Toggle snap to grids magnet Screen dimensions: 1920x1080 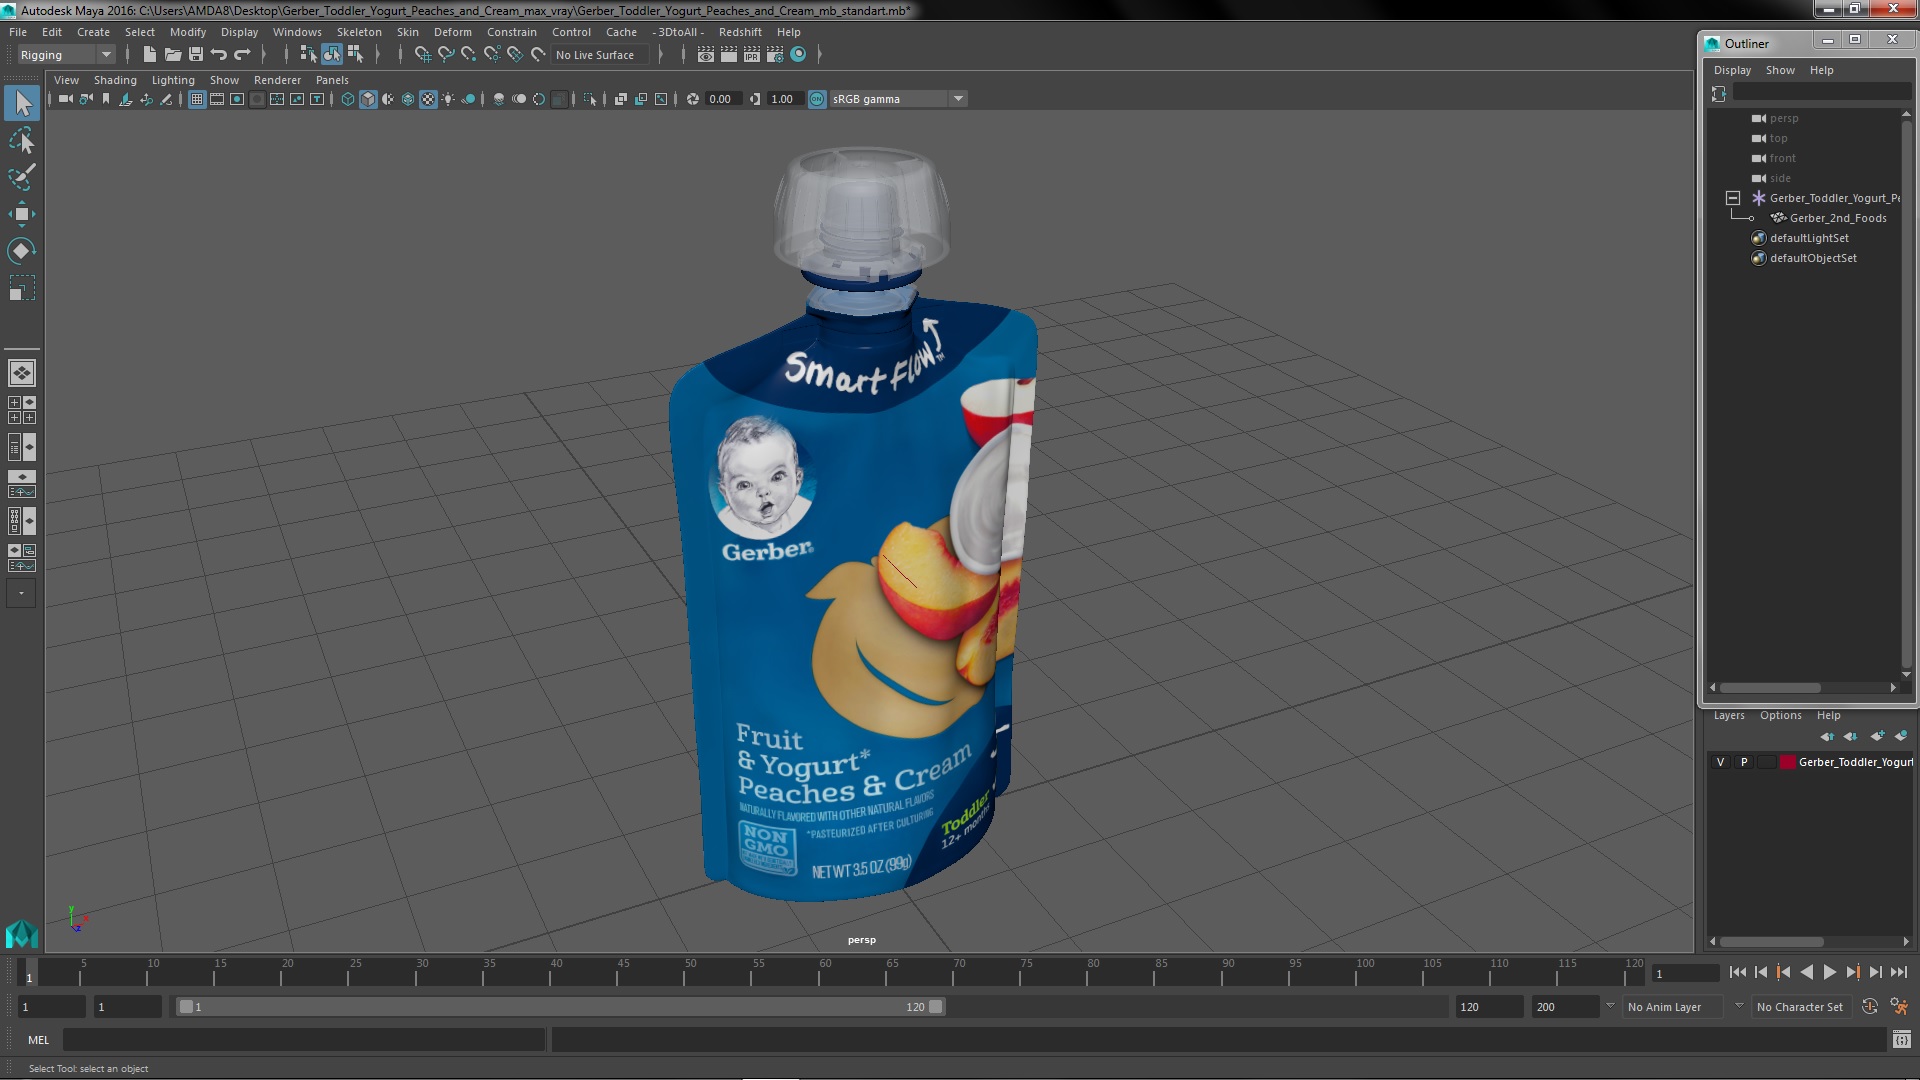[423, 55]
